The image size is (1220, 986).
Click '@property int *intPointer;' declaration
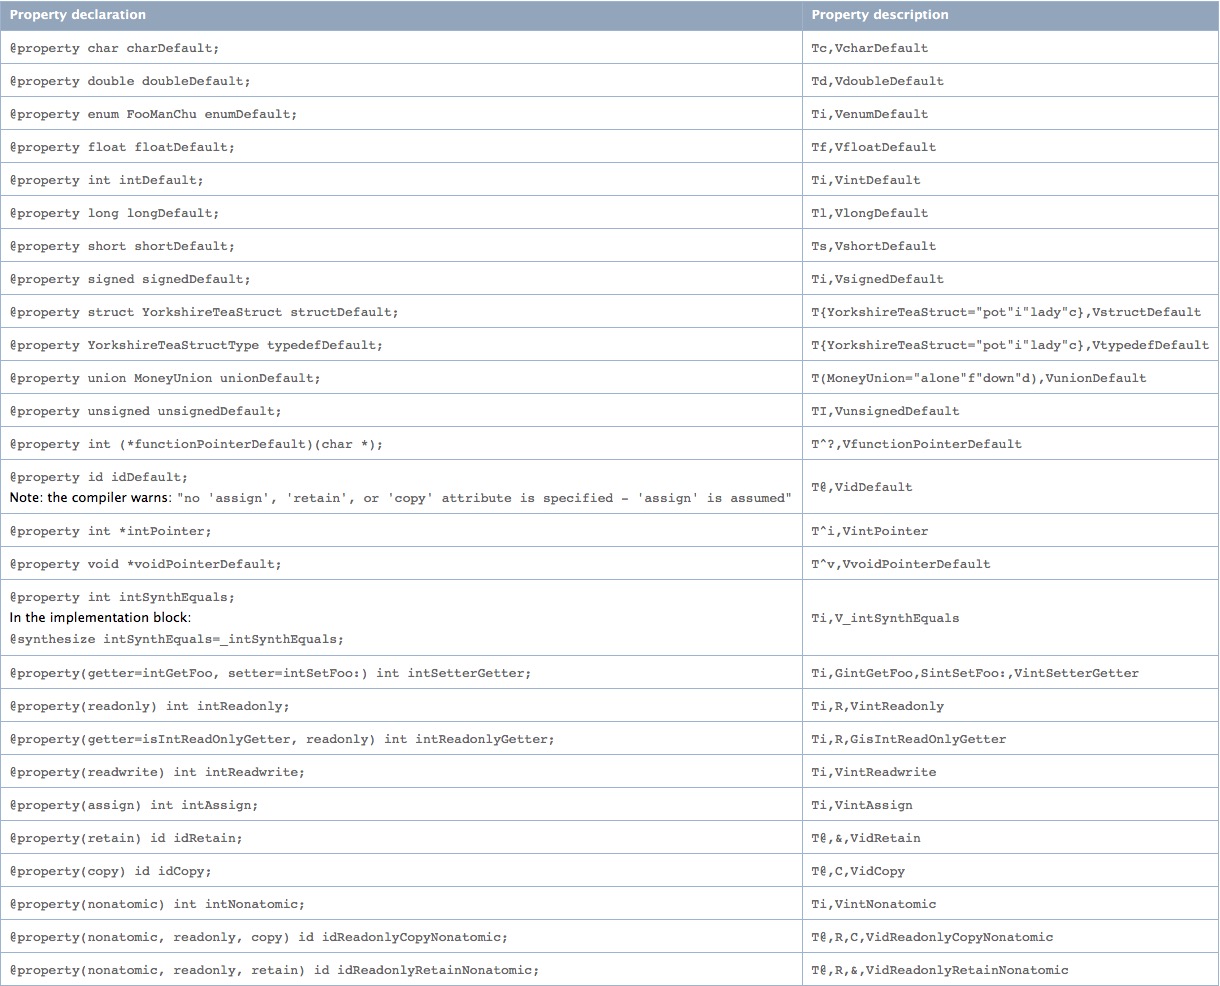[110, 531]
